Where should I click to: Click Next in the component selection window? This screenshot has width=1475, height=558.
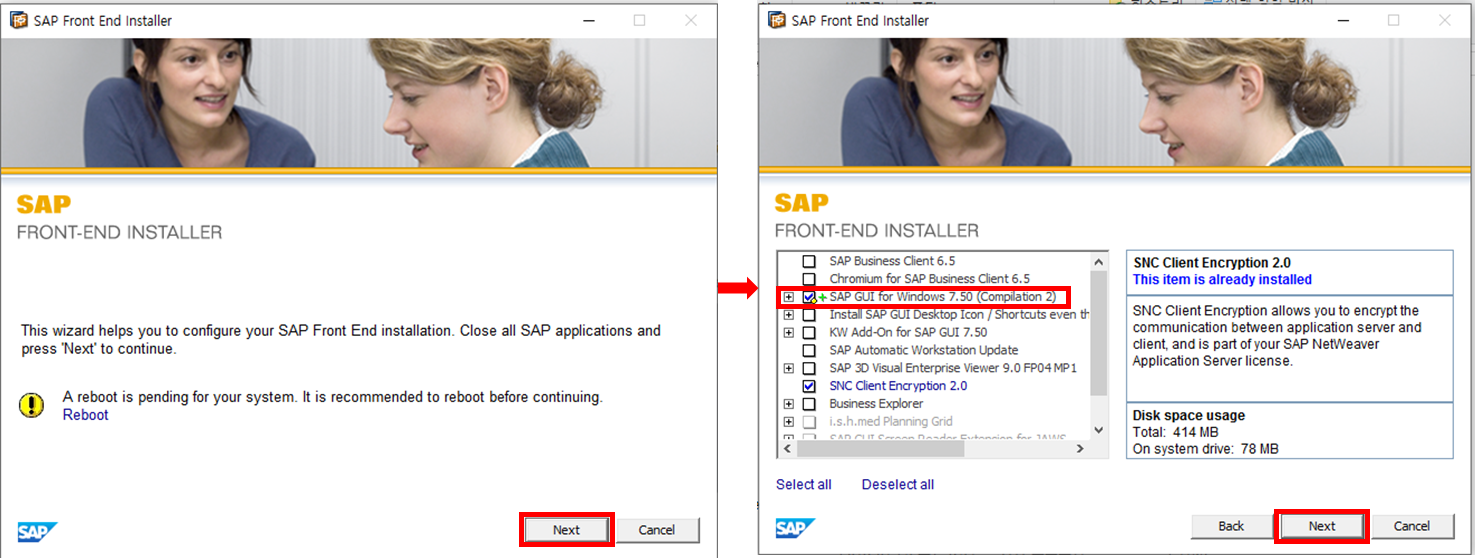(1322, 526)
